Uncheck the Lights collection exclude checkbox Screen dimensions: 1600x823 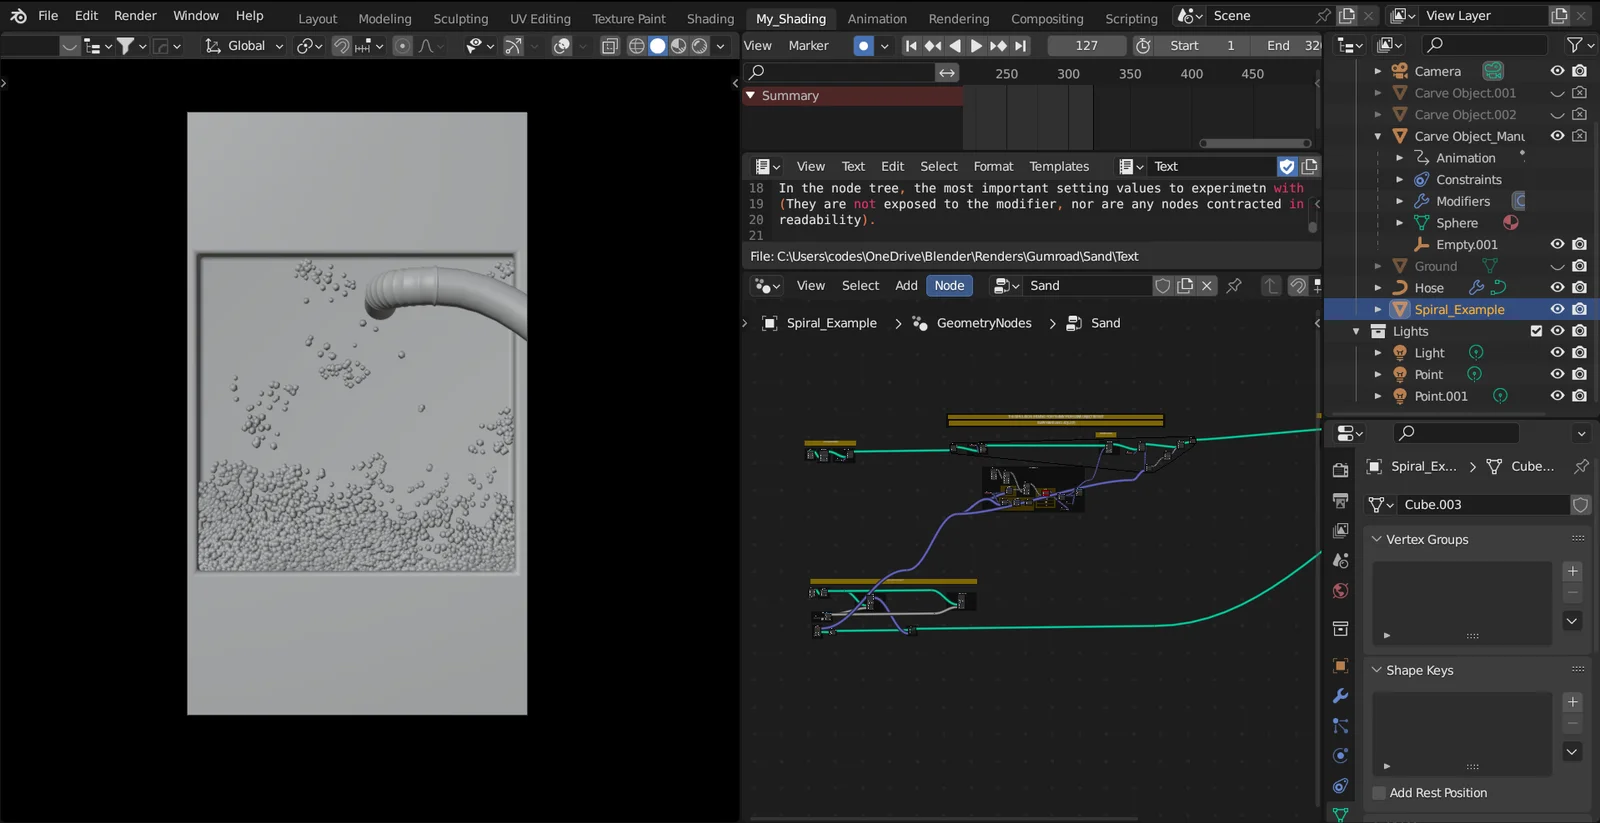point(1536,331)
